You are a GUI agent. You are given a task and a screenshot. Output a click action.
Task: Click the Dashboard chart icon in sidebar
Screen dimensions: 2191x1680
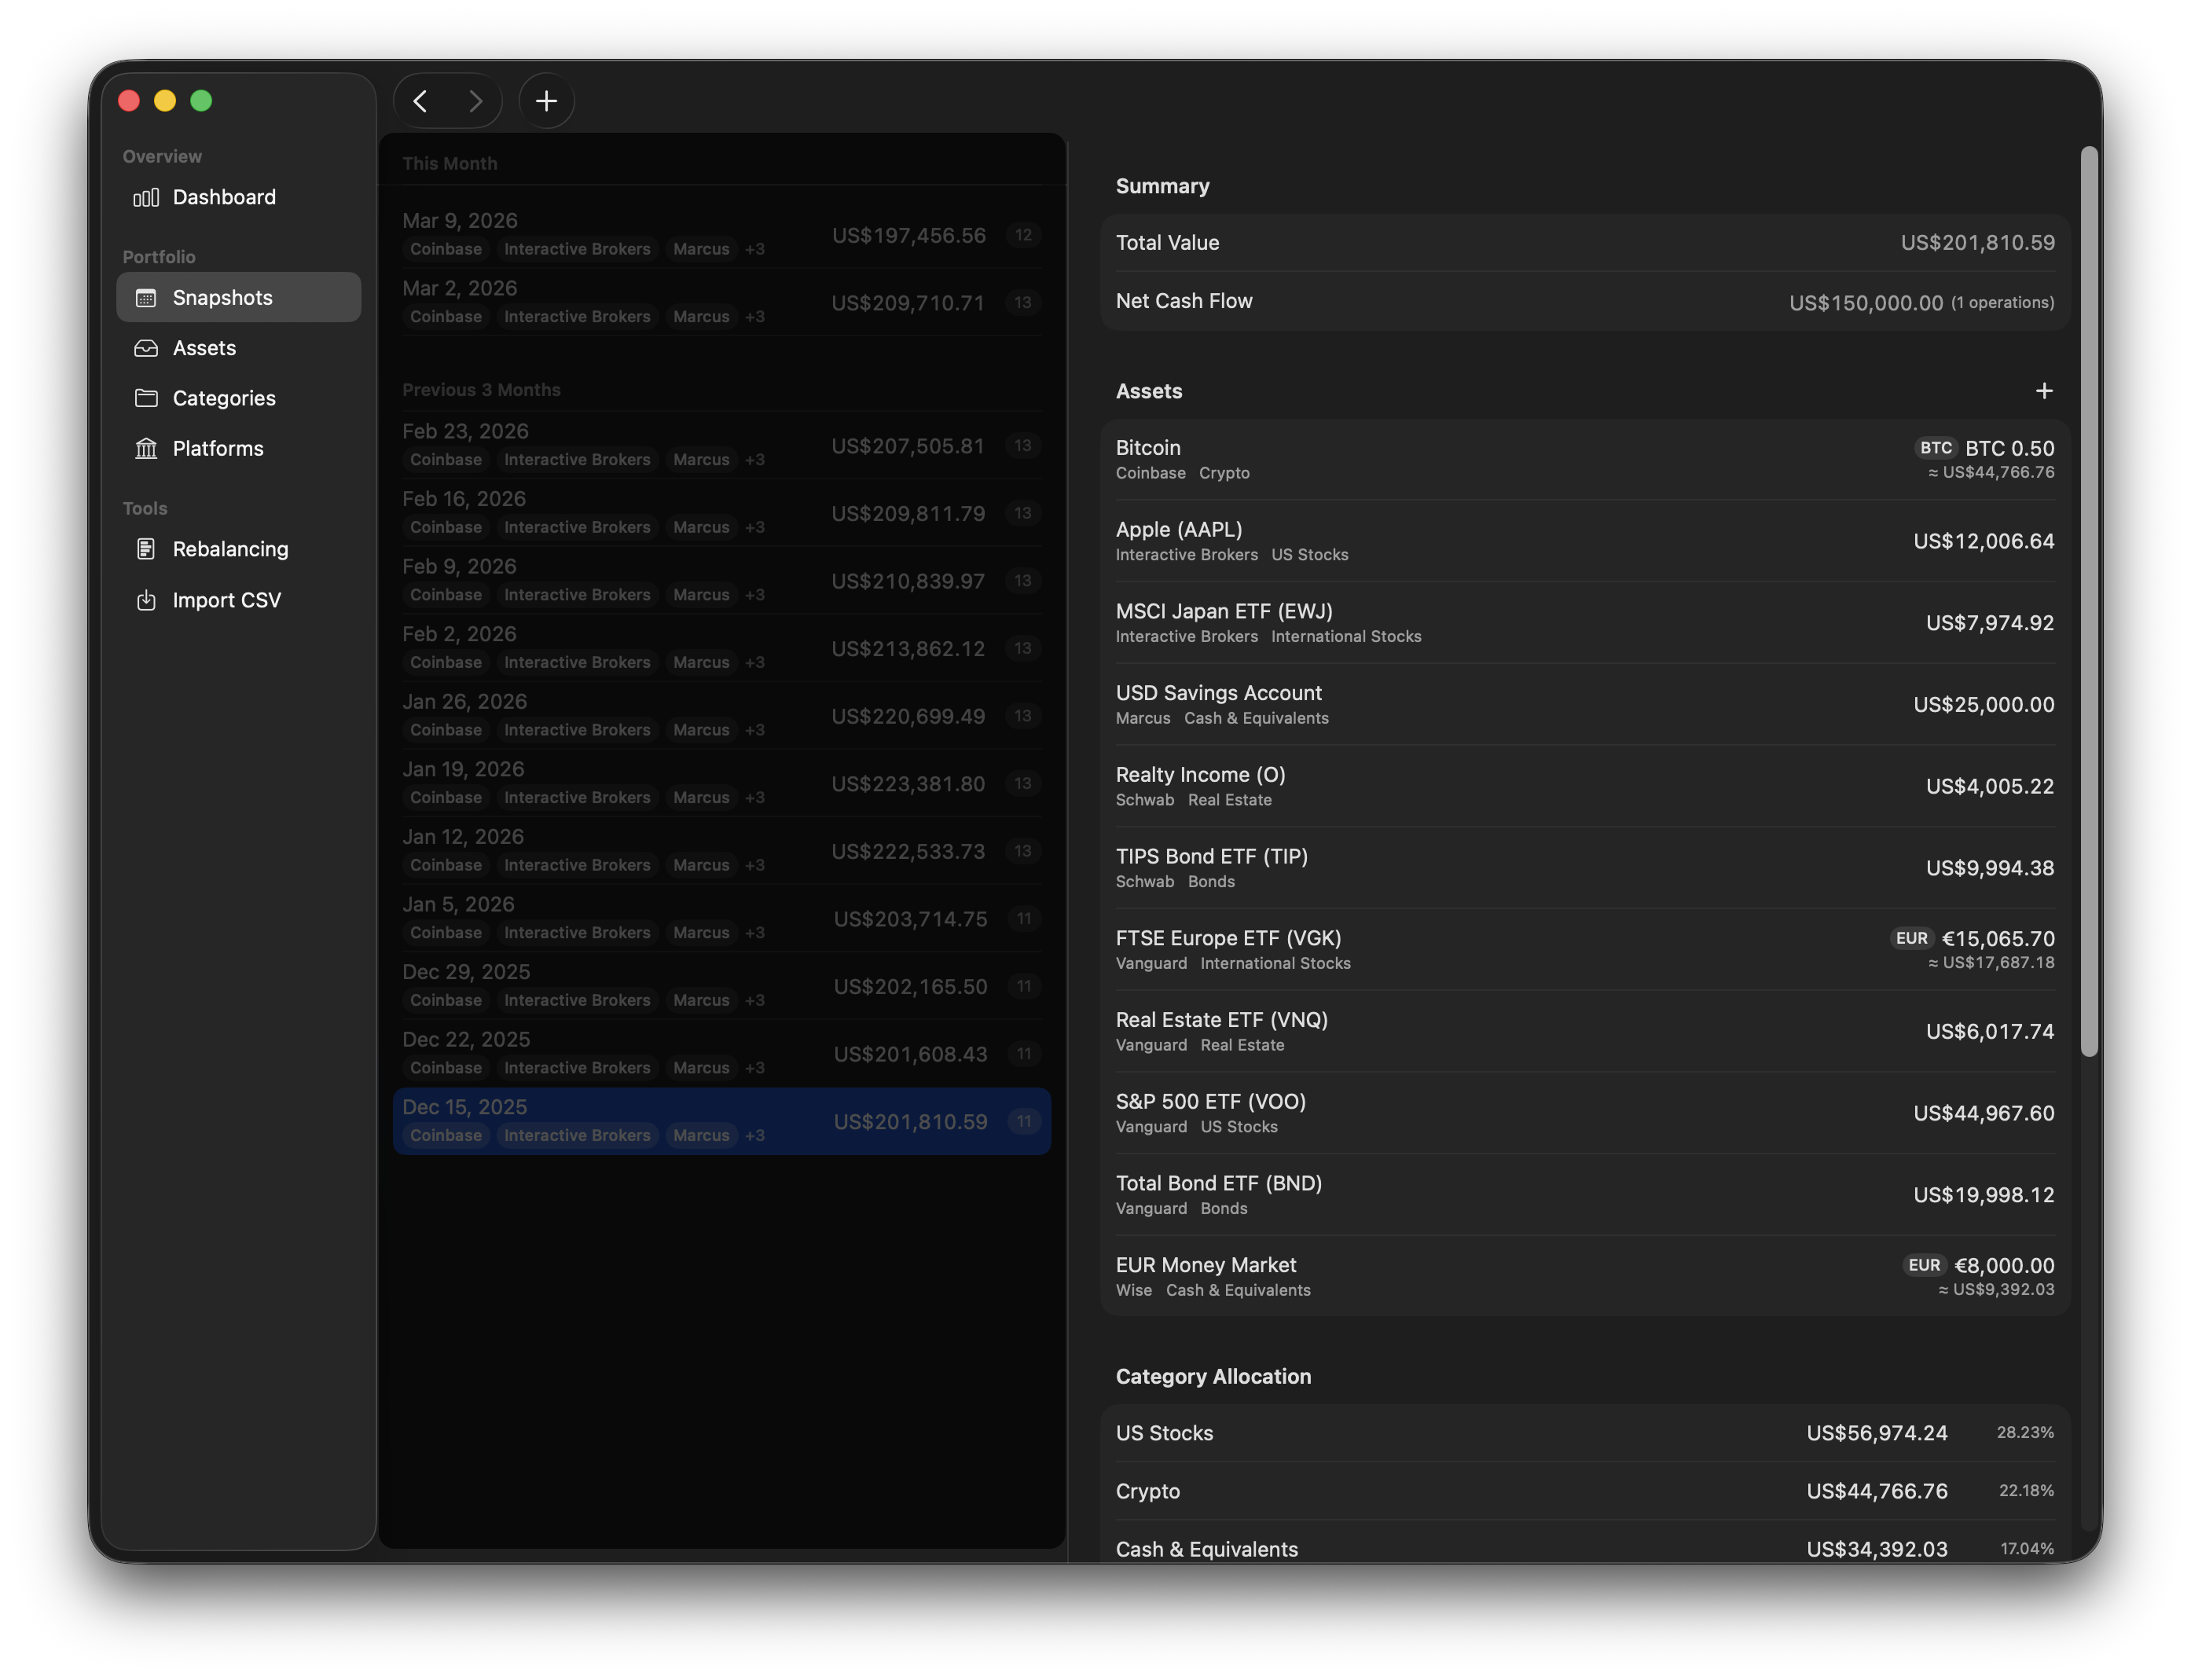[x=146, y=197]
